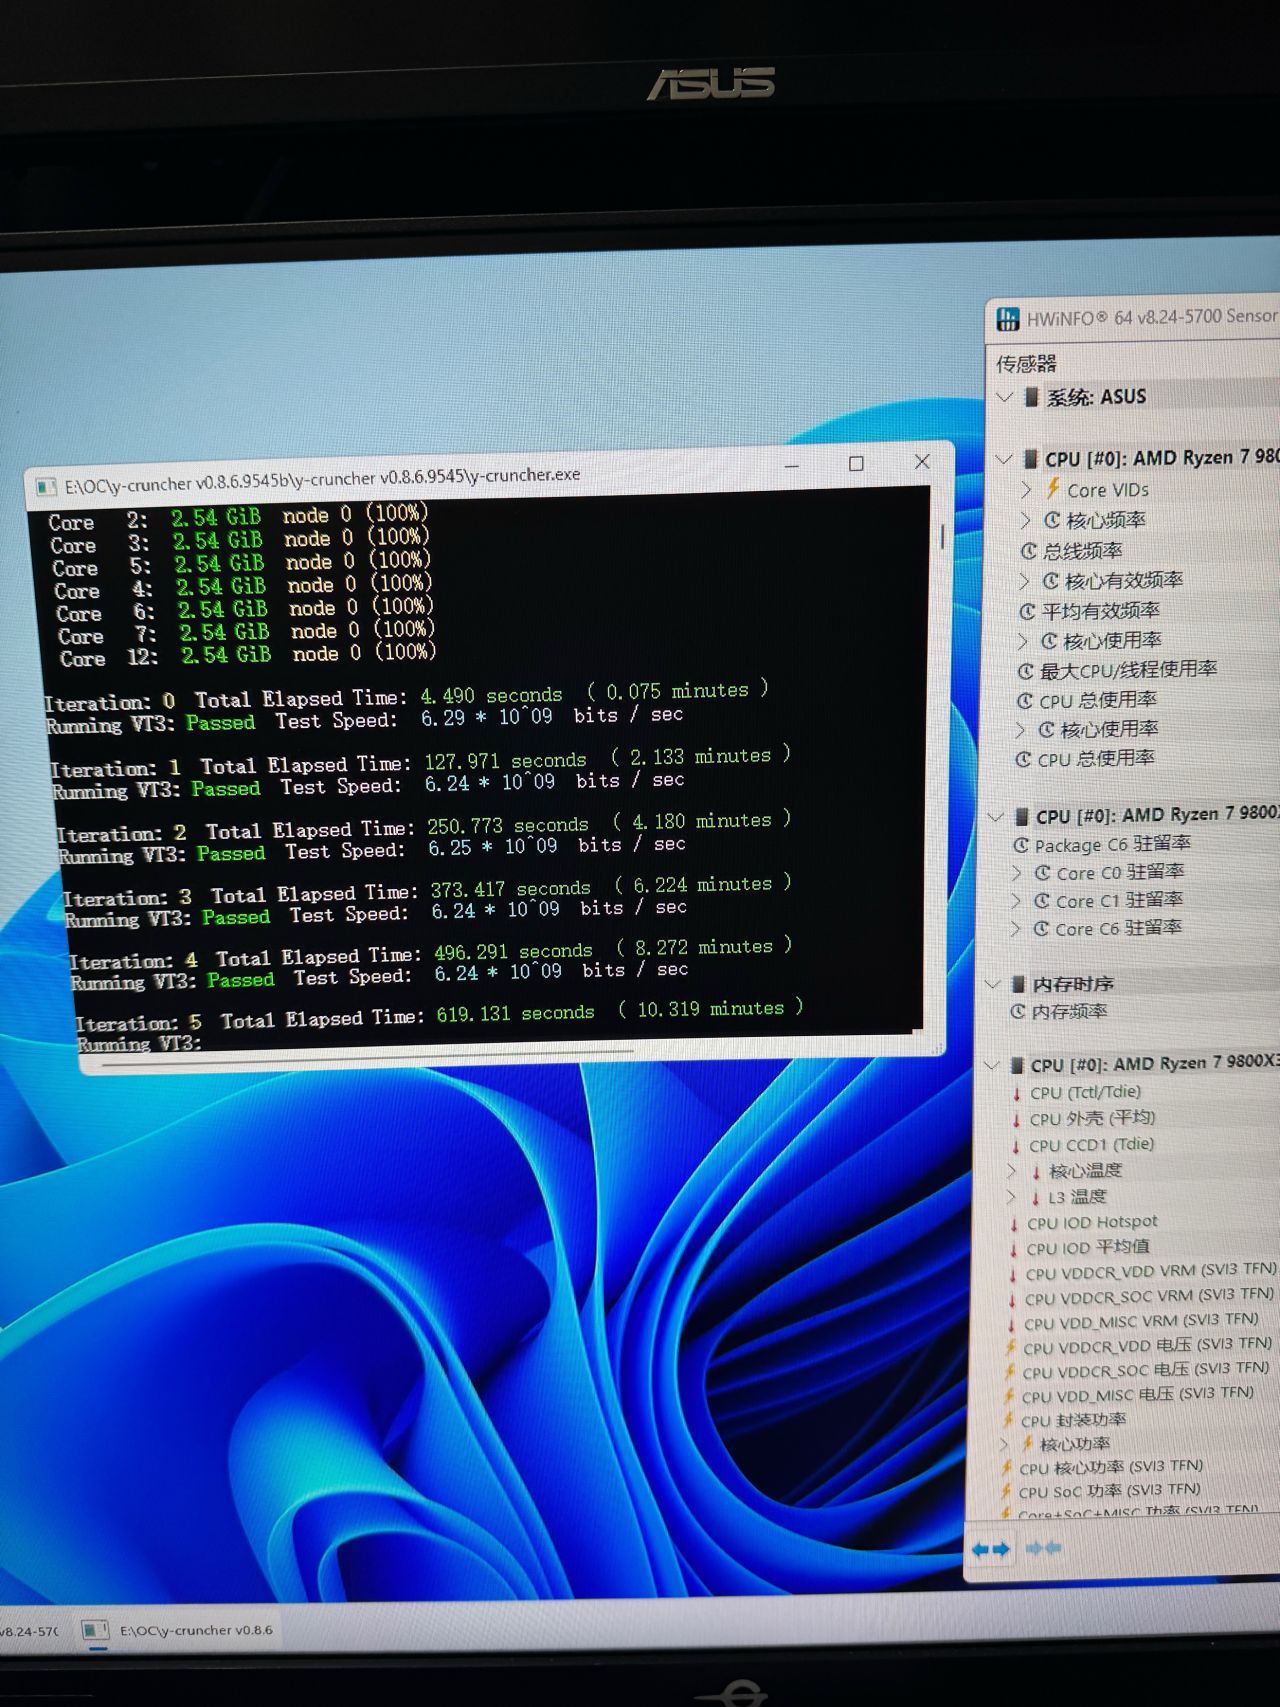Click the thermometer icon beside CPU CCD1 (Tdie)
This screenshot has width=1280, height=1707.
click(1016, 1146)
